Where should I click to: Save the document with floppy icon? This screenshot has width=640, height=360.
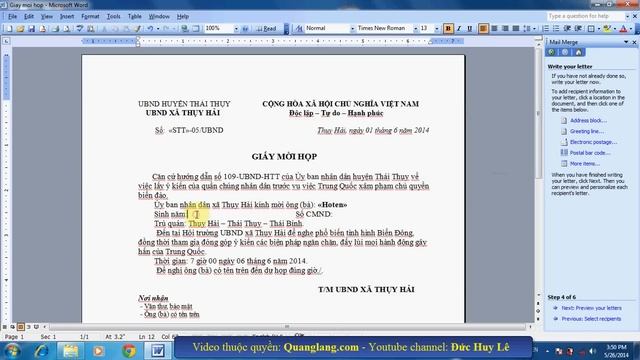(31, 29)
